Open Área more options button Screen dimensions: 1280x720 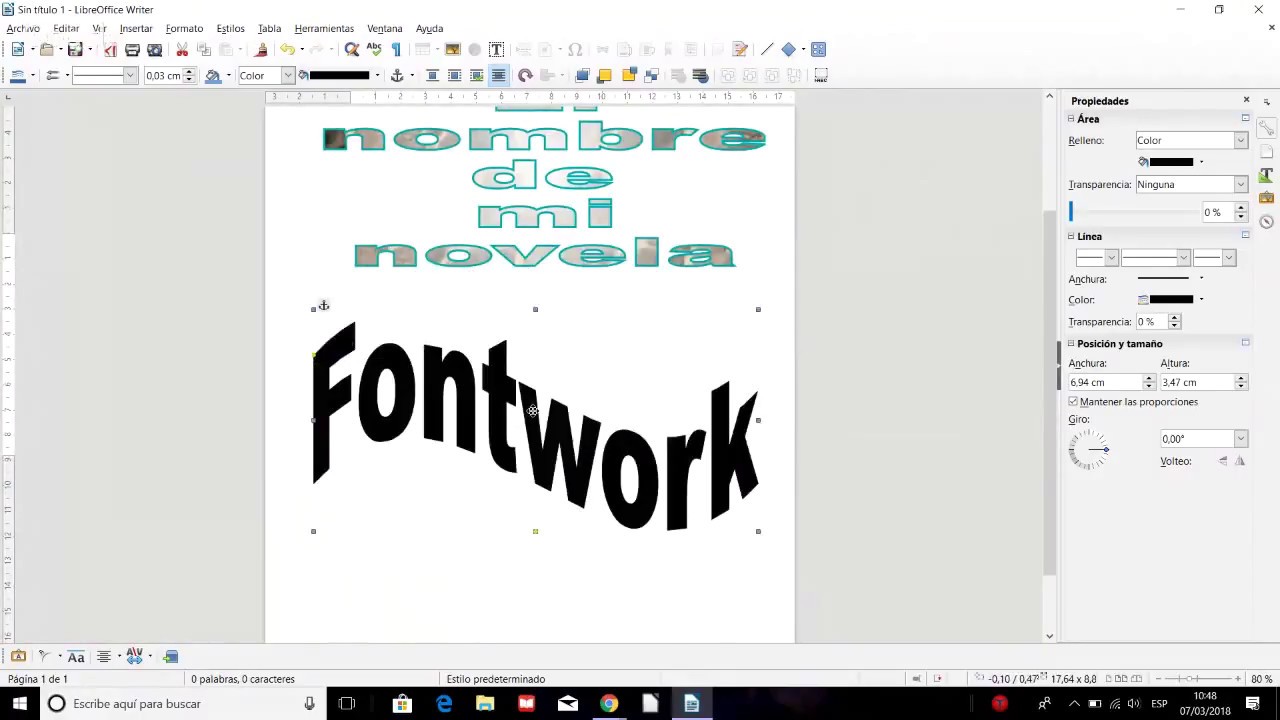[x=1245, y=118]
